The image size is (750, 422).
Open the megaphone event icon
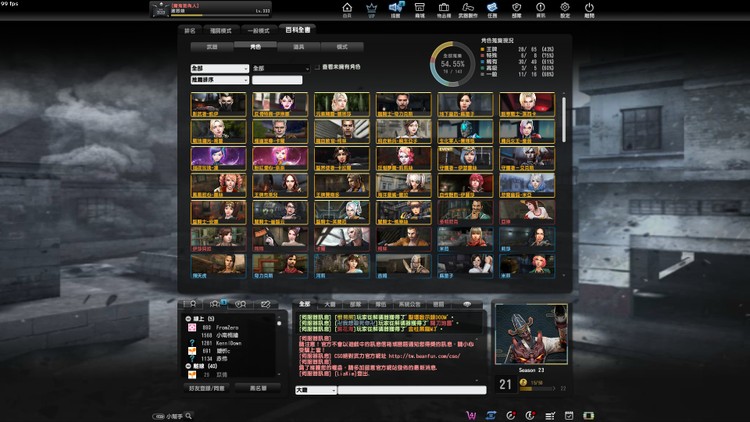396,7
